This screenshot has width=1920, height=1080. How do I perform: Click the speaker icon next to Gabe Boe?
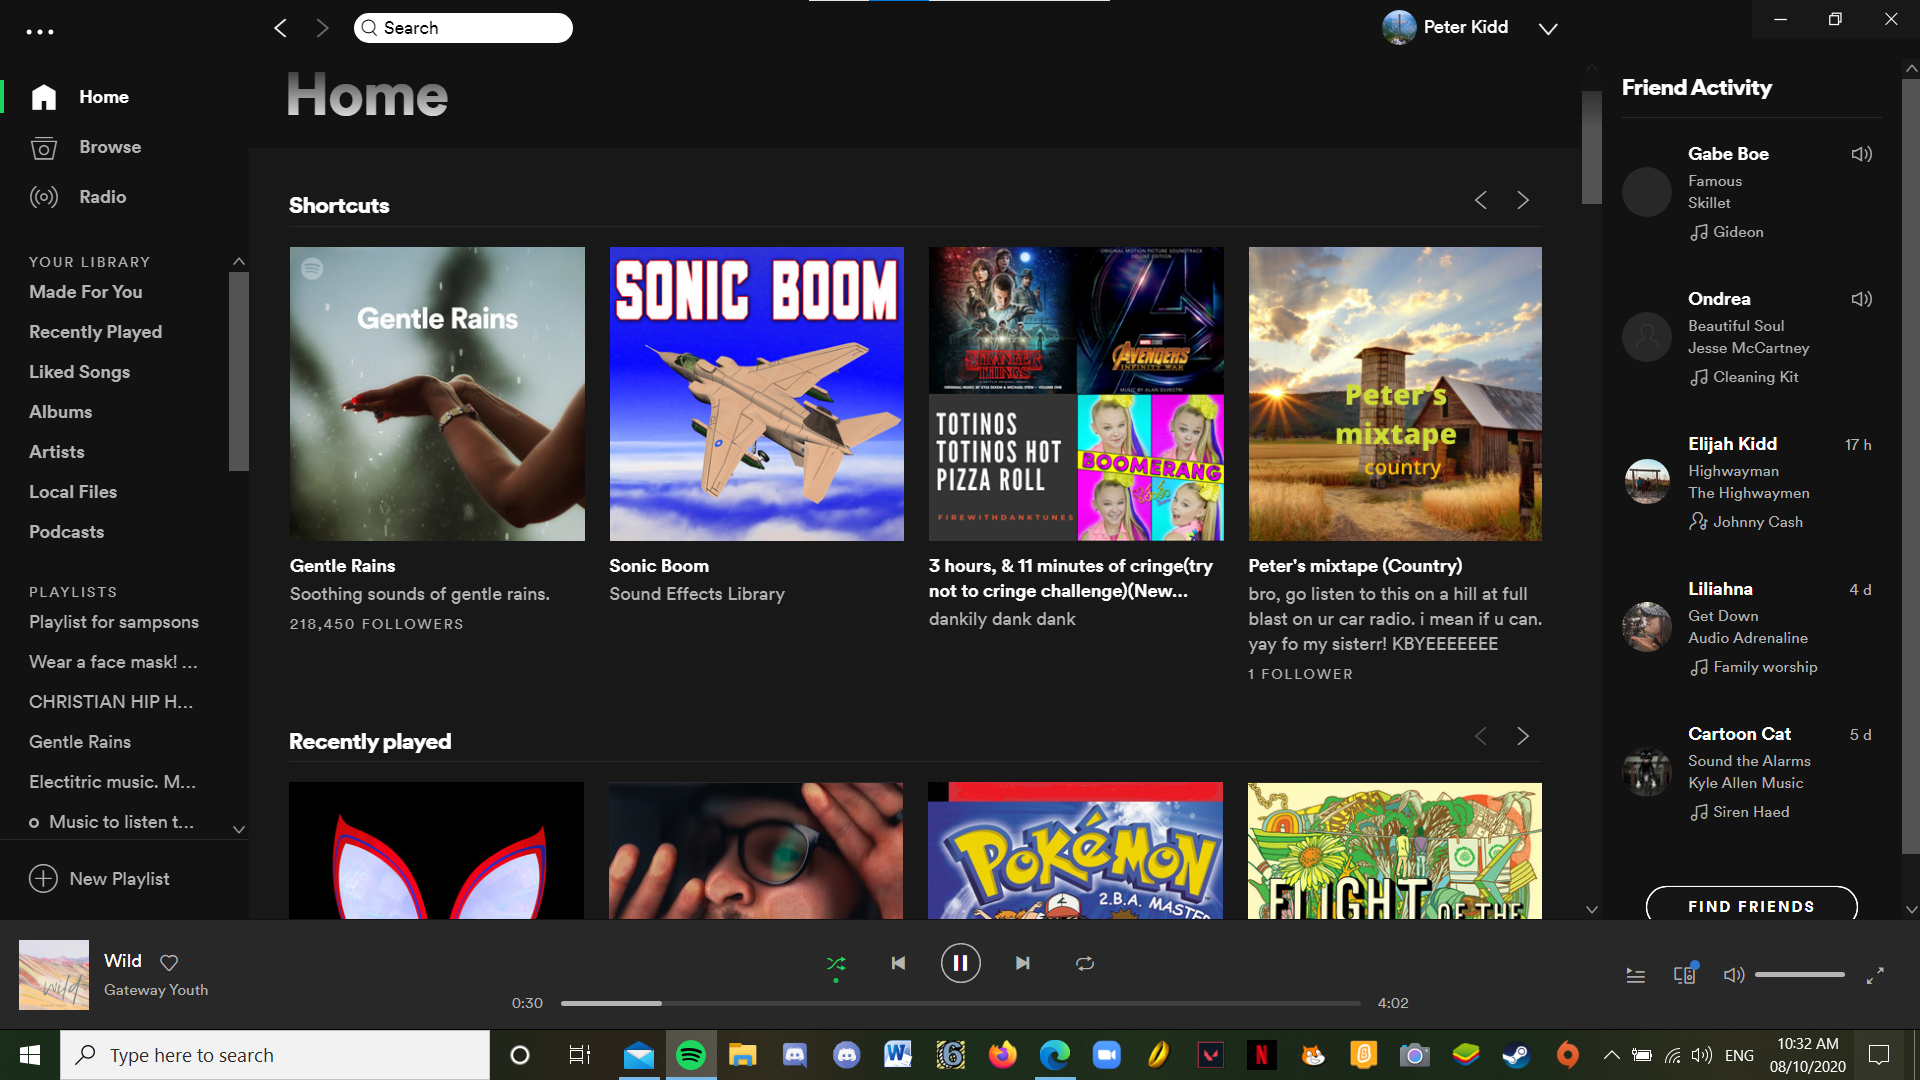(1861, 154)
